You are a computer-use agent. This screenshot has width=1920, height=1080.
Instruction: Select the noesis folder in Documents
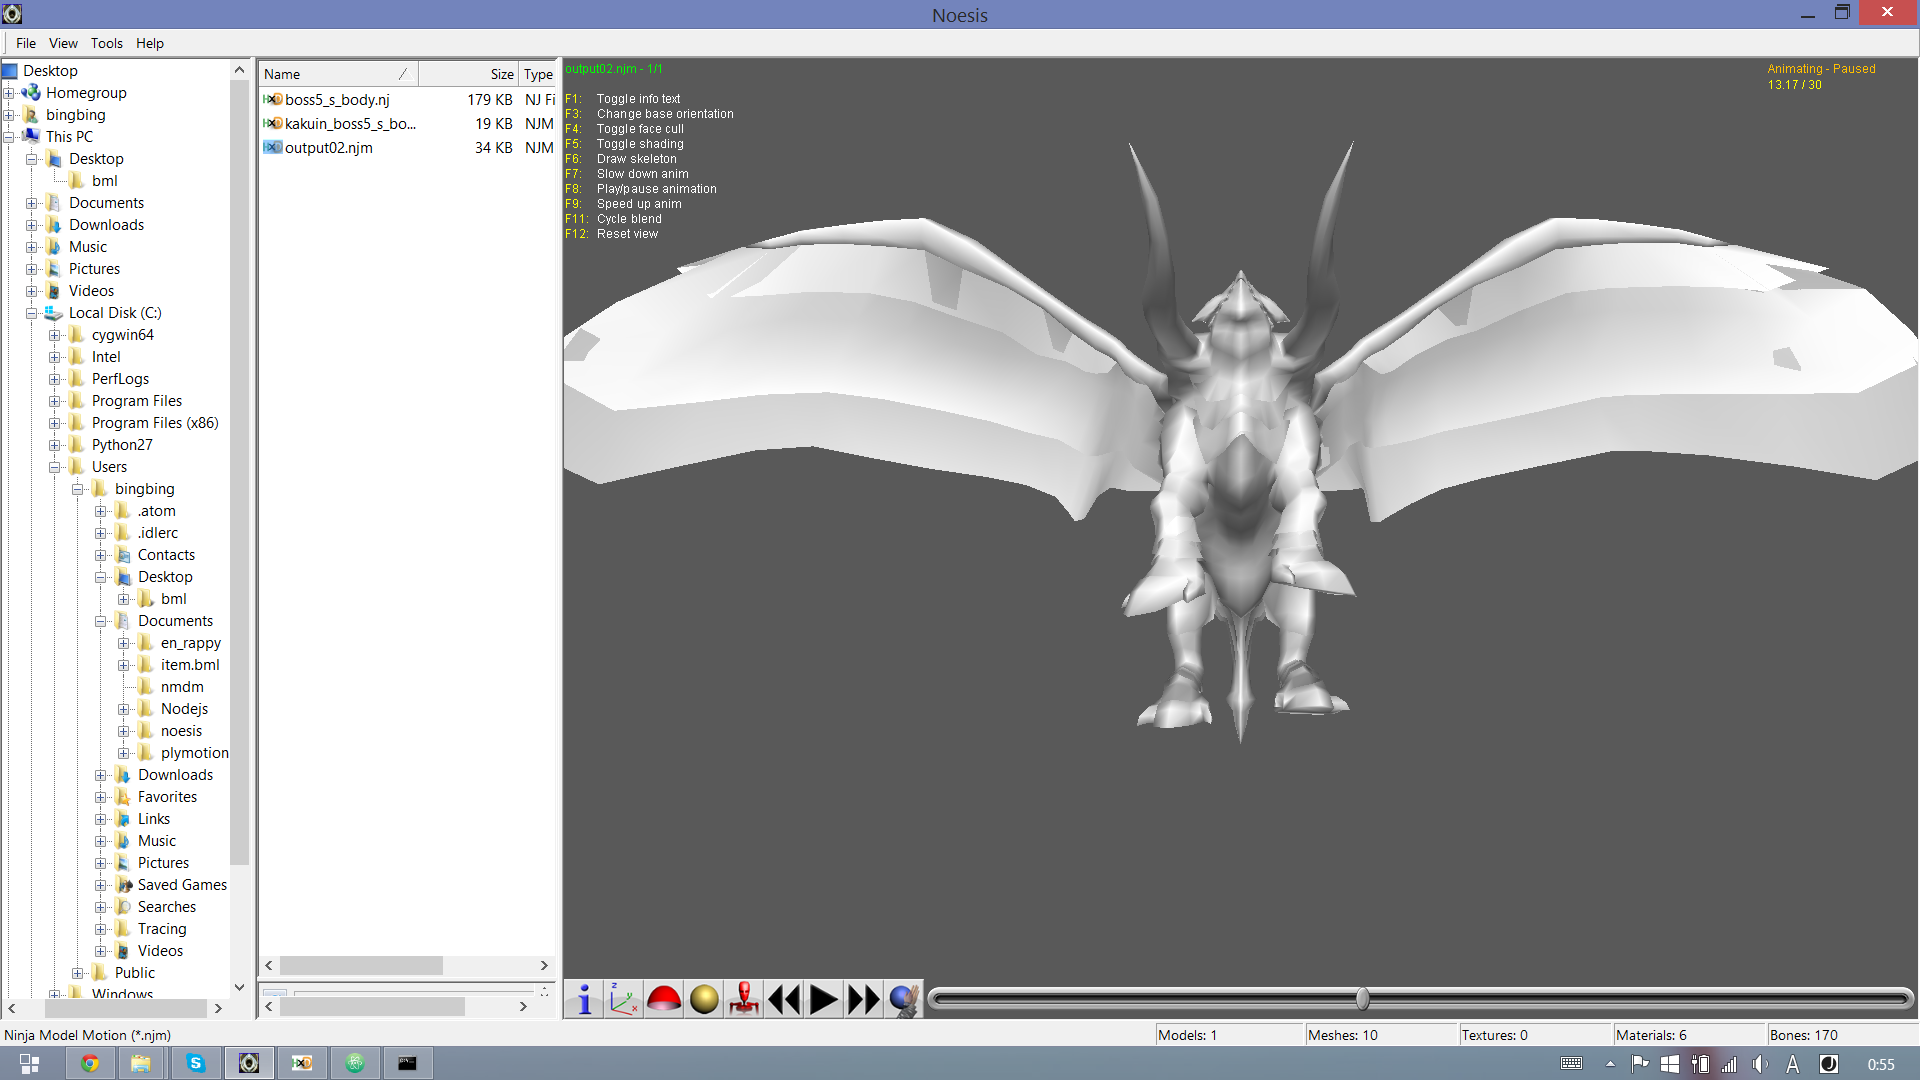click(x=181, y=731)
